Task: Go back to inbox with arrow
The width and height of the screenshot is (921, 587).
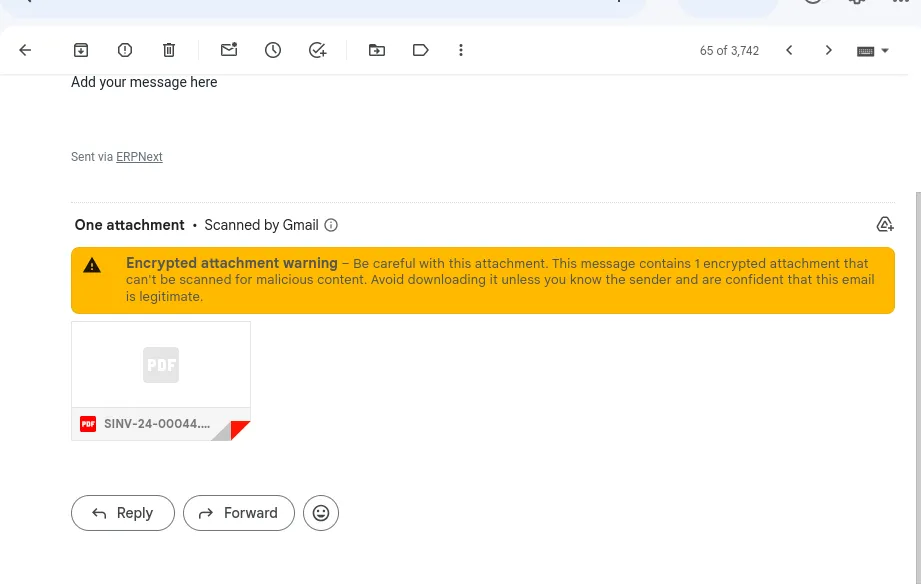Action: (x=25, y=51)
